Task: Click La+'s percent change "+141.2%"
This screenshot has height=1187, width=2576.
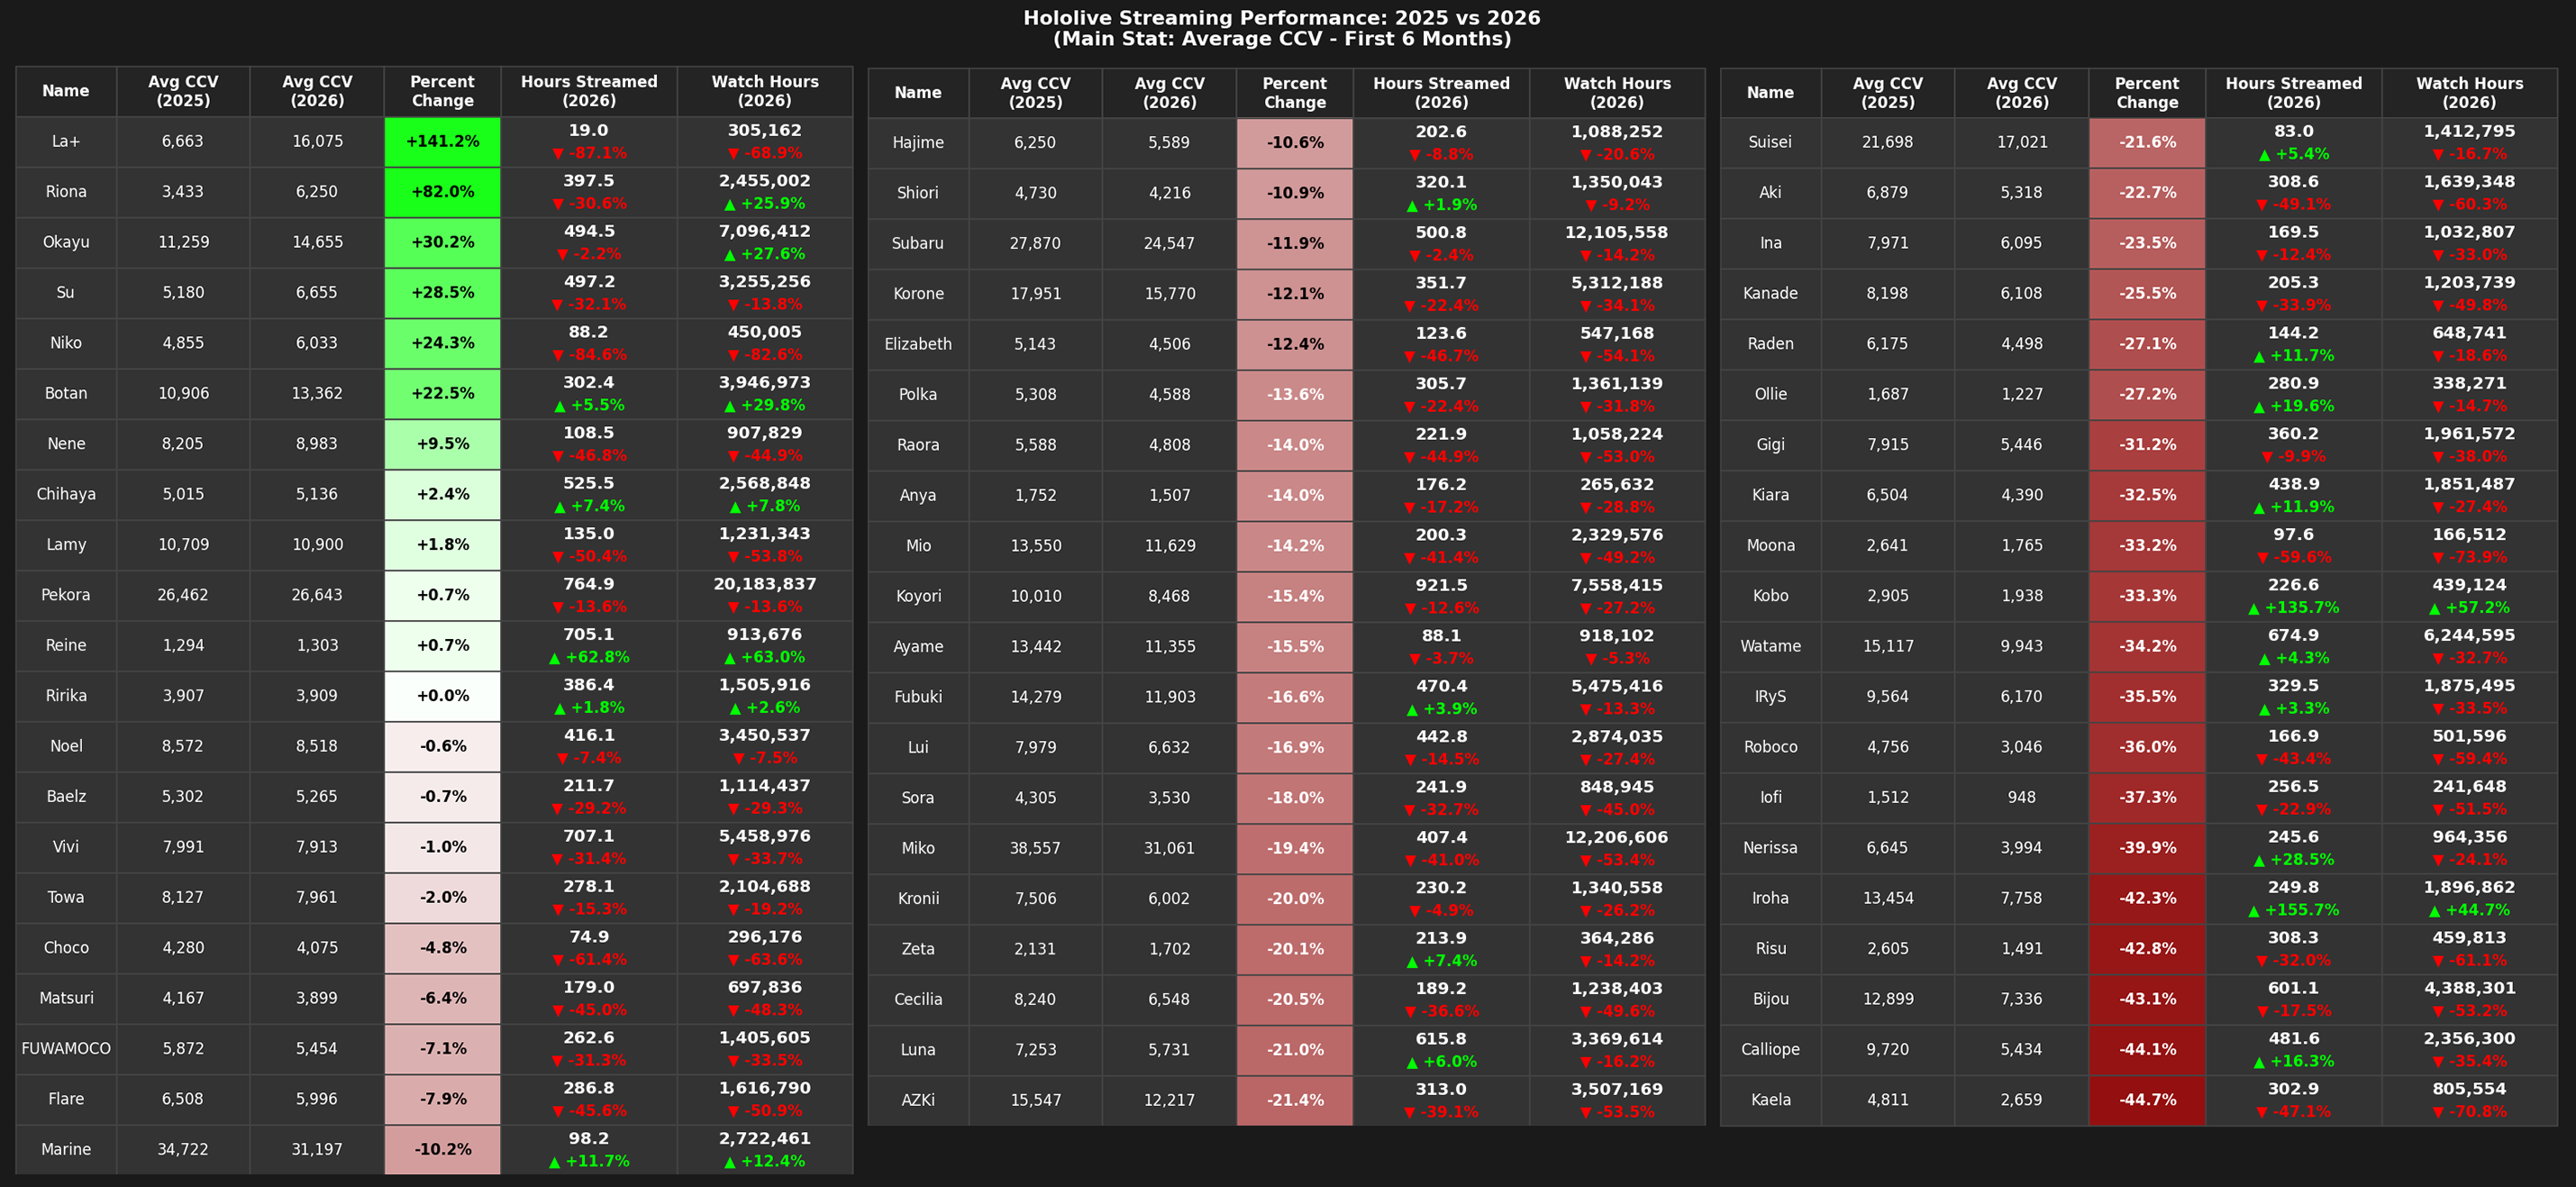Action: point(442,142)
